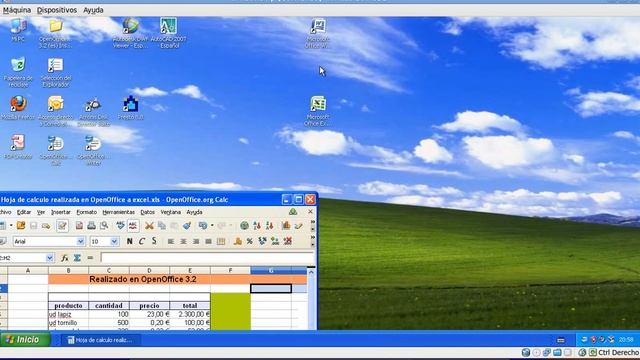Apply currency number format icon

(238, 242)
